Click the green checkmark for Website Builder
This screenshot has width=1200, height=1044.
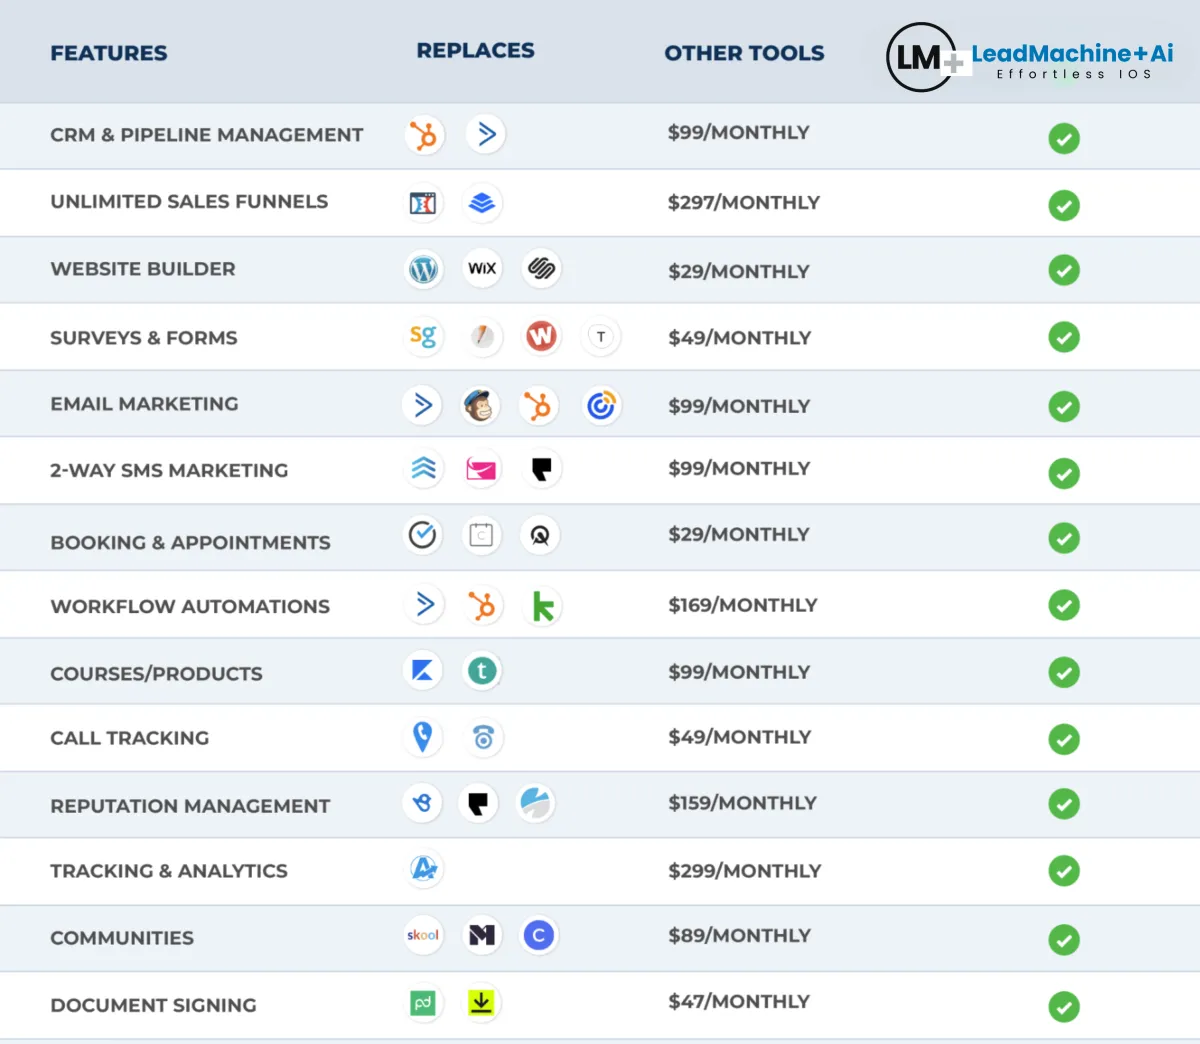(x=1064, y=270)
